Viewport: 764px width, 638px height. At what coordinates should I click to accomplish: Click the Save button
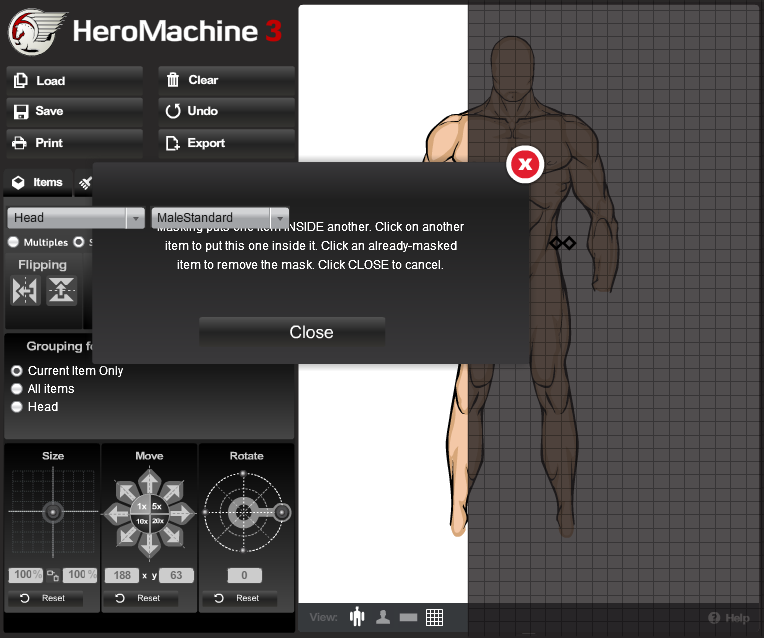(75, 112)
